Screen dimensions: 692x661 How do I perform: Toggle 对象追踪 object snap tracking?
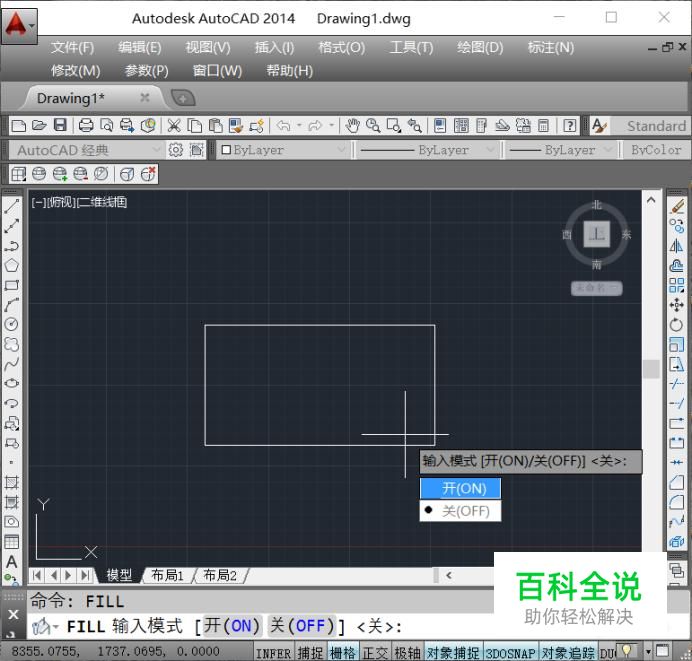pyautogui.click(x=568, y=653)
